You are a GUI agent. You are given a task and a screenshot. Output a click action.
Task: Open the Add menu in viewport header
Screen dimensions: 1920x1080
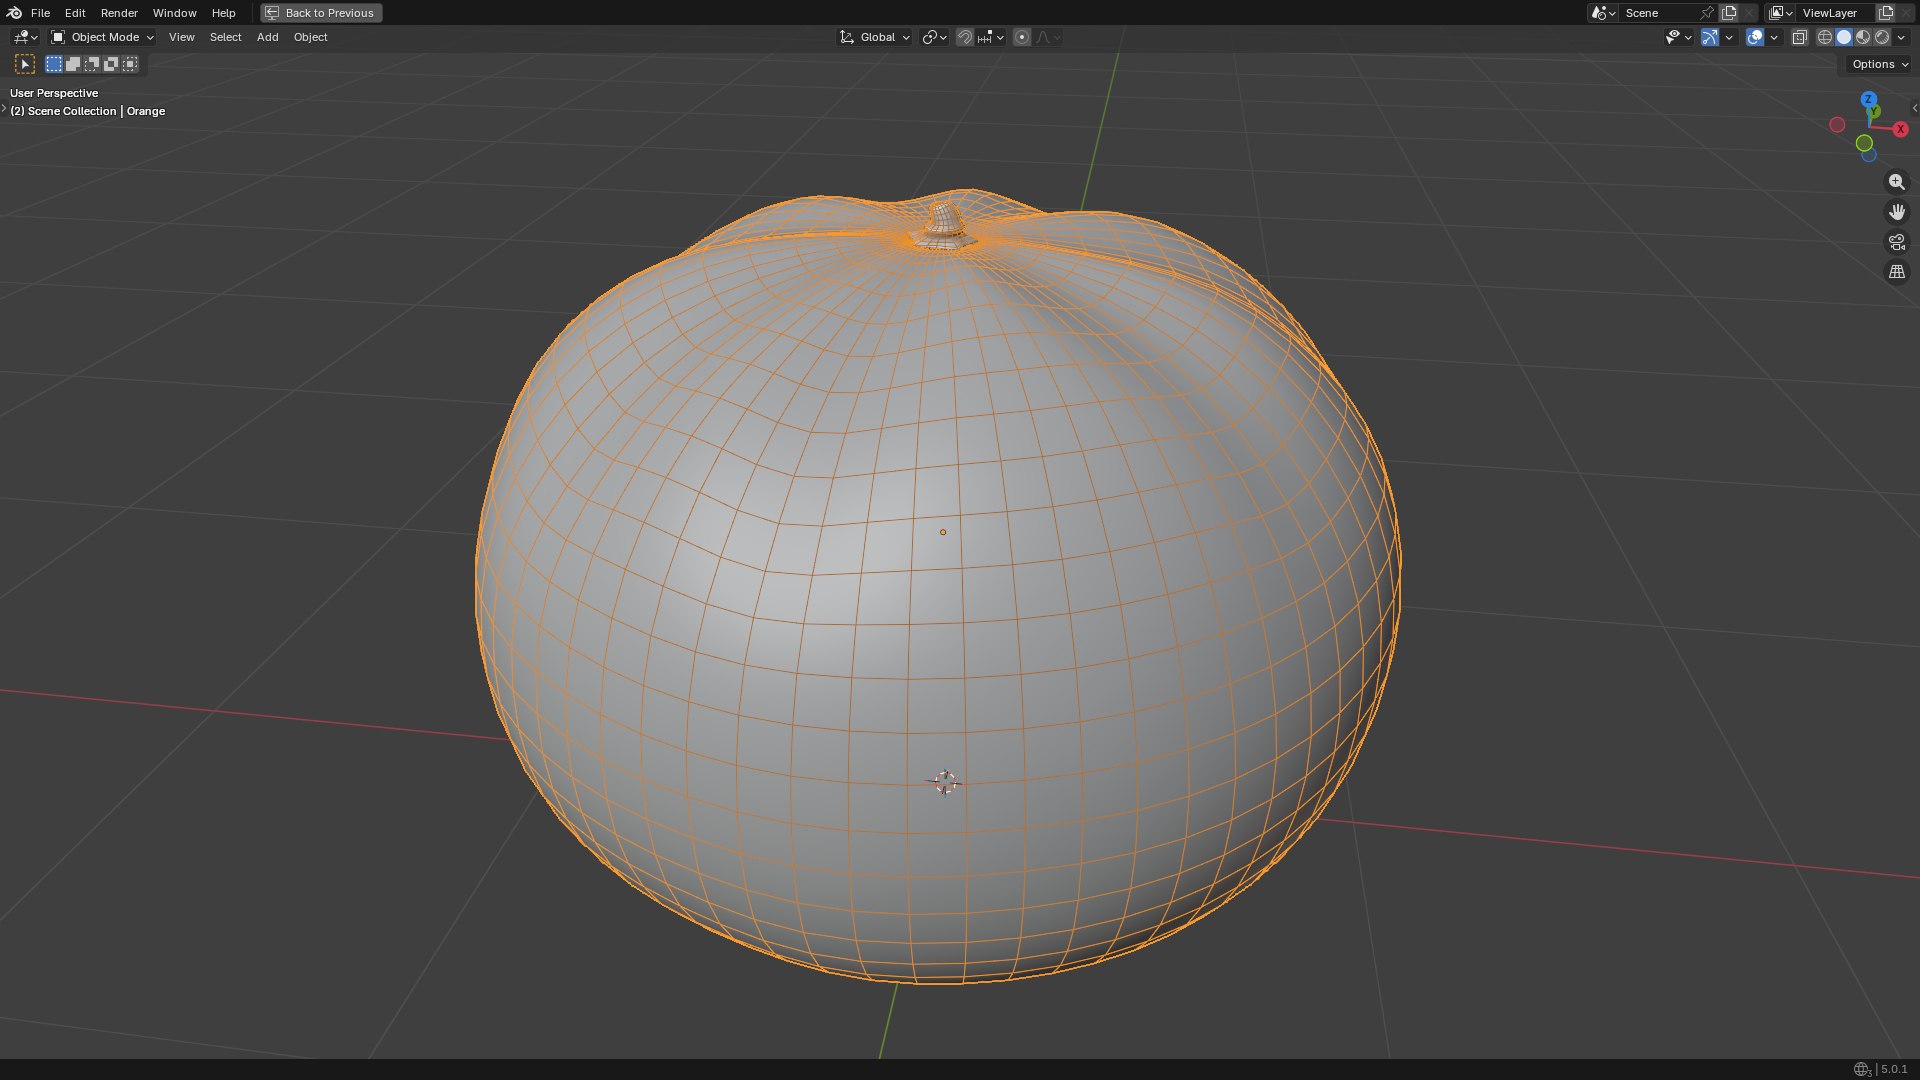tap(267, 37)
